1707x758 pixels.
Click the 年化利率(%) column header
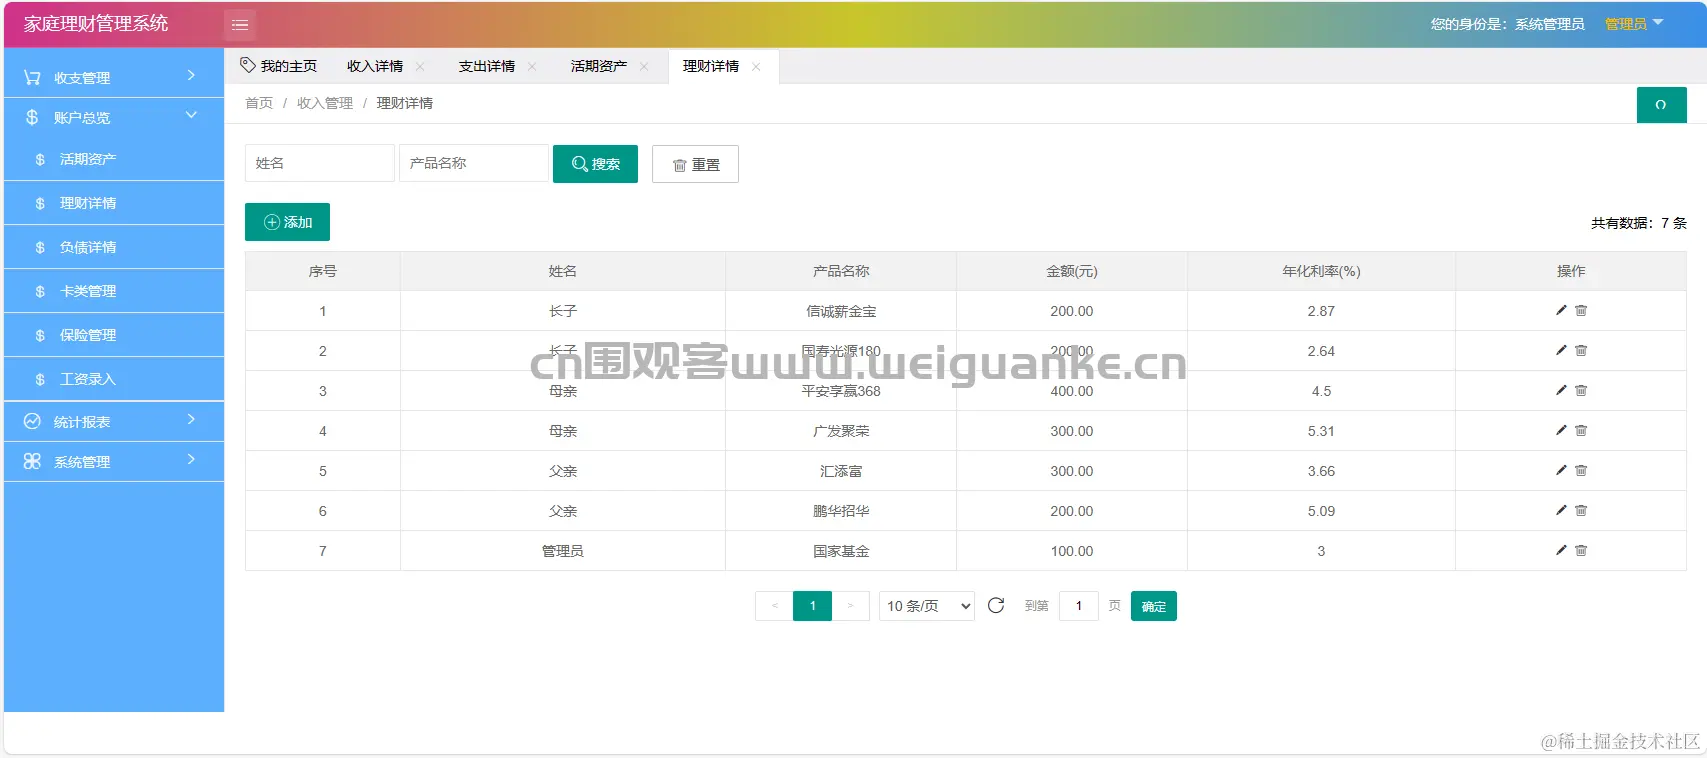(x=1321, y=271)
